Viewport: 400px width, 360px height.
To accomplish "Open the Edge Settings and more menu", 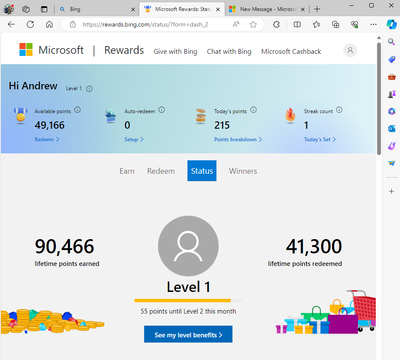I will (374, 24).
